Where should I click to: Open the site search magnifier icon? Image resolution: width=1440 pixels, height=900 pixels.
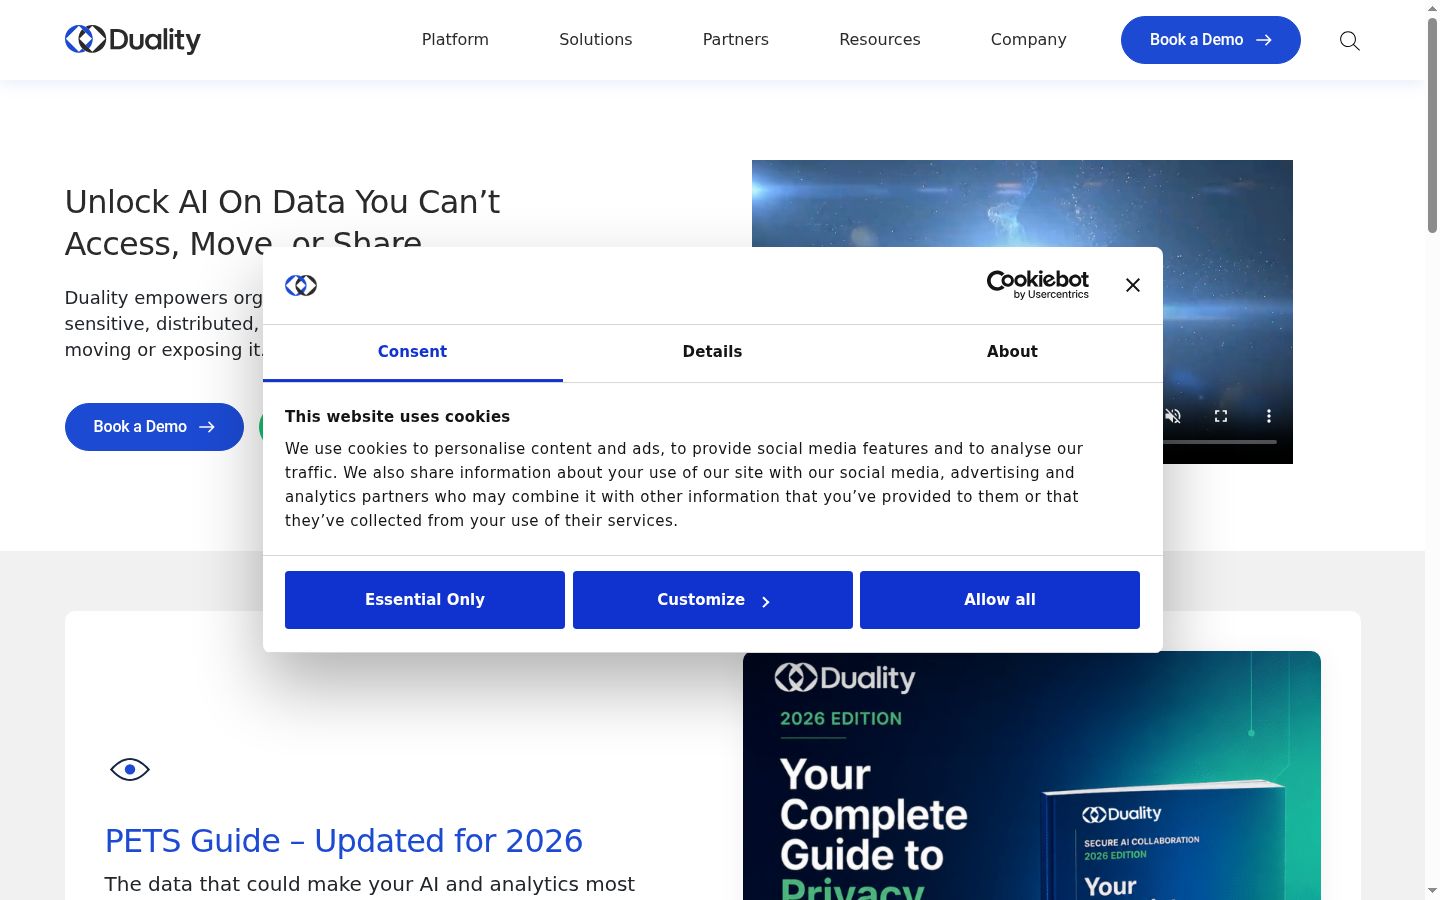pyautogui.click(x=1350, y=40)
